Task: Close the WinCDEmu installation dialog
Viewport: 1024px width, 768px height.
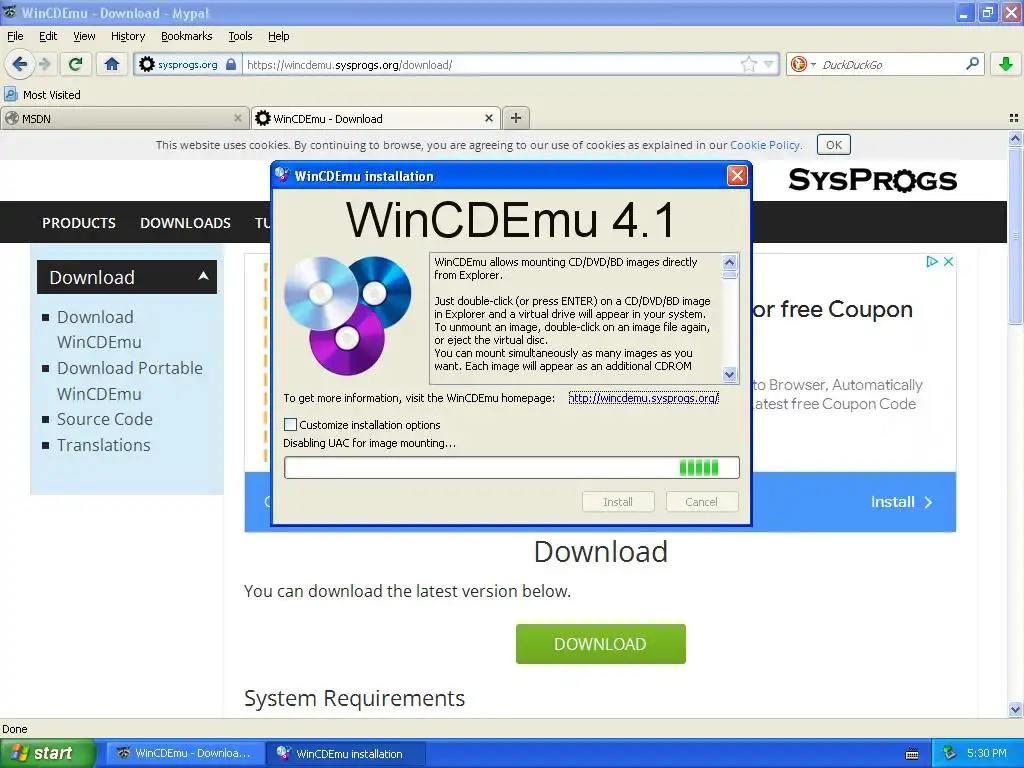Action: pos(737,176)
